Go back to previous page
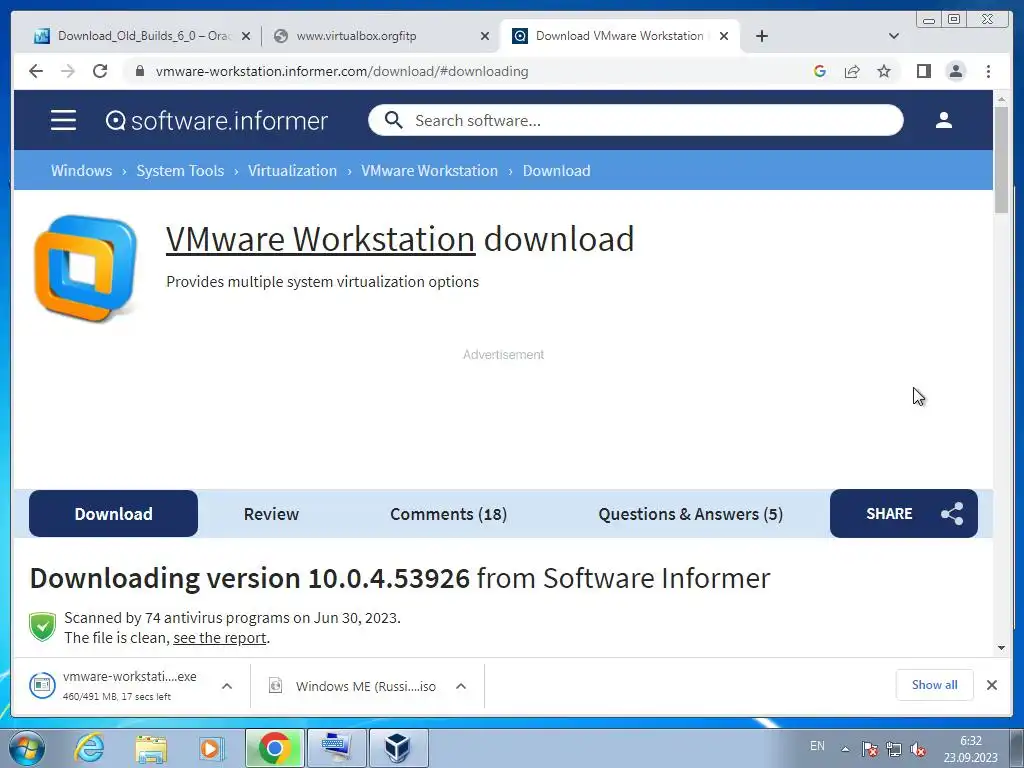Screen dimensions: 1024x768 (x=36, y=71)
